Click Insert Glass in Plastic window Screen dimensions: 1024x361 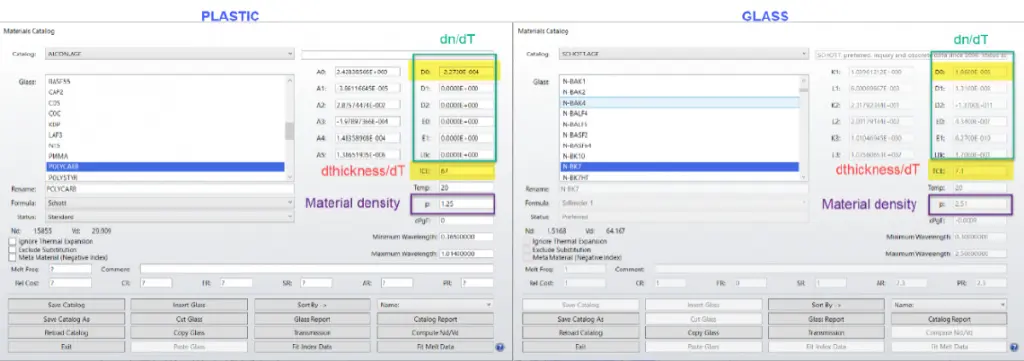click(189, 305)
